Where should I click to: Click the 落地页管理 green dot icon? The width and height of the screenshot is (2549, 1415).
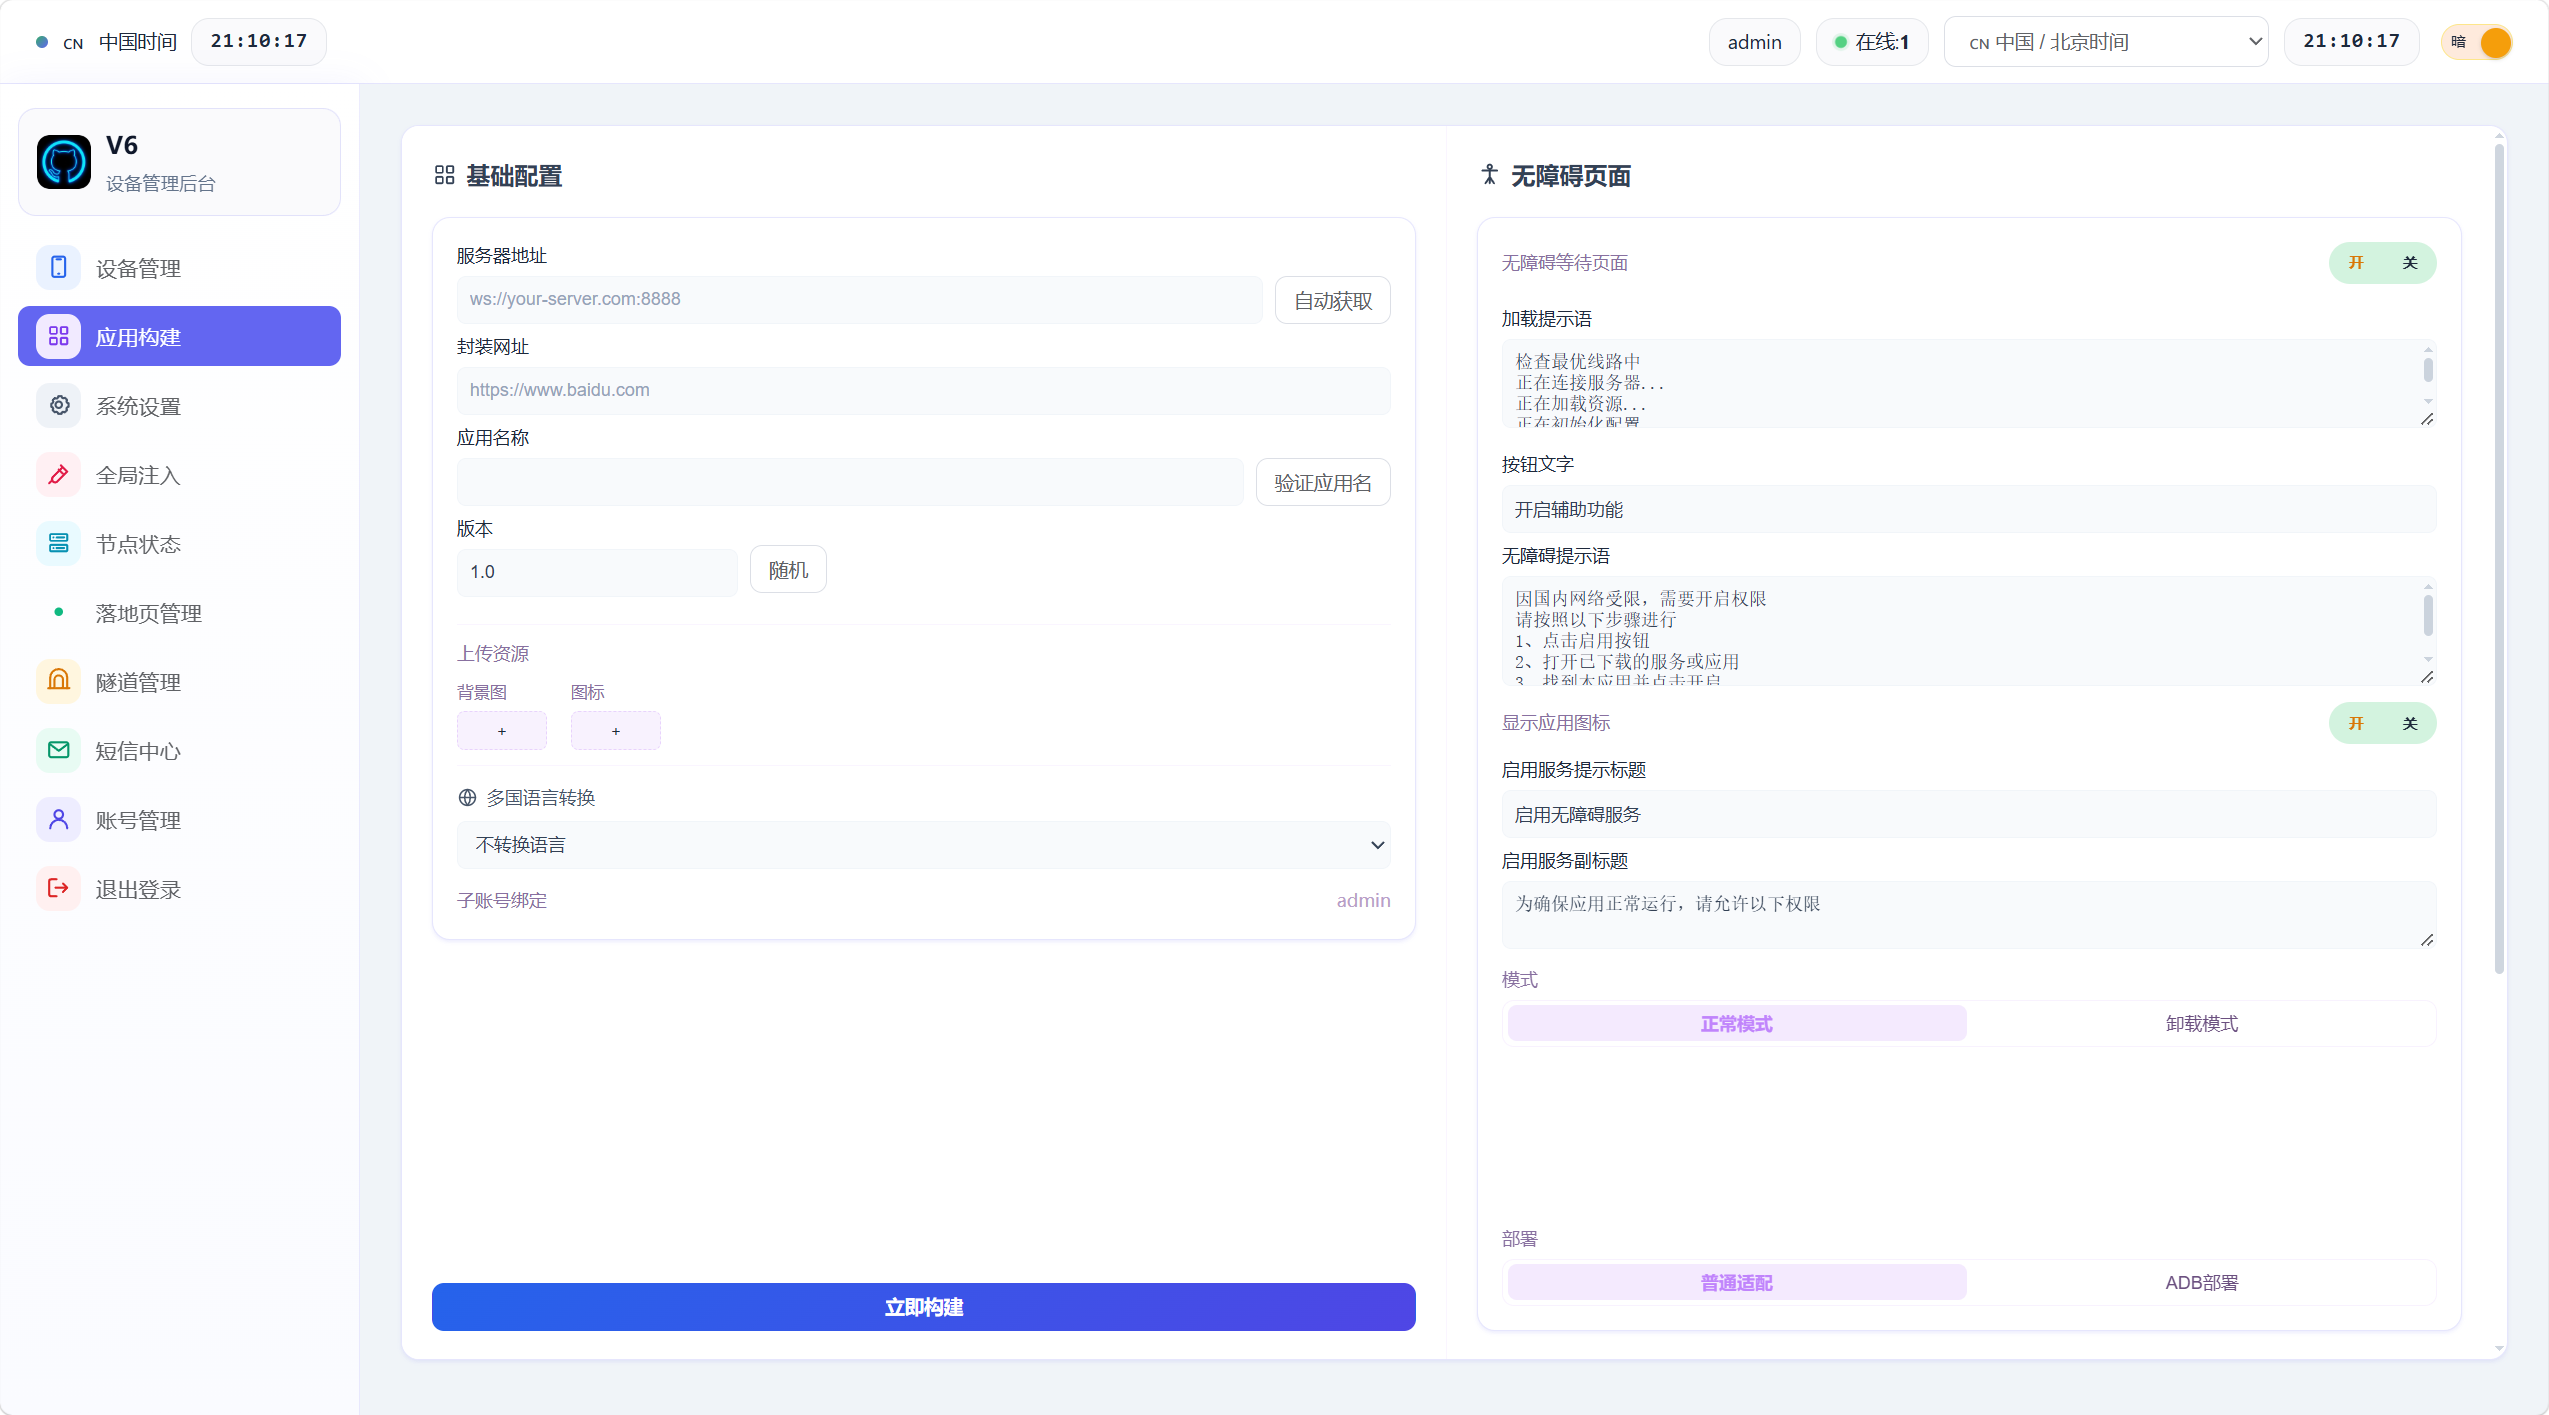coord(59,612)
